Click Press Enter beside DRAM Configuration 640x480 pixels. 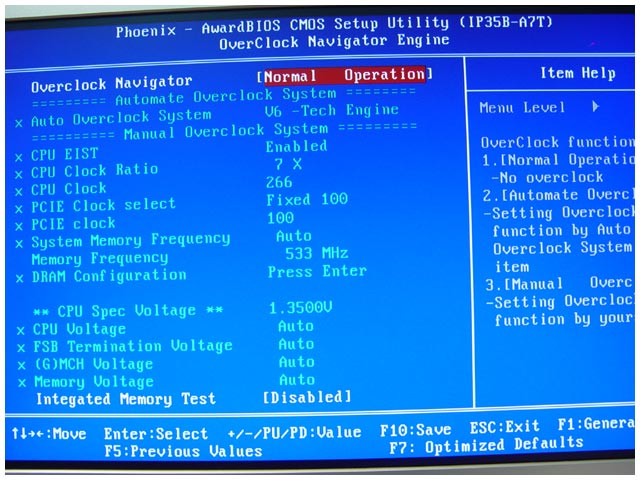pyautogui.click(x=317, y=271)
